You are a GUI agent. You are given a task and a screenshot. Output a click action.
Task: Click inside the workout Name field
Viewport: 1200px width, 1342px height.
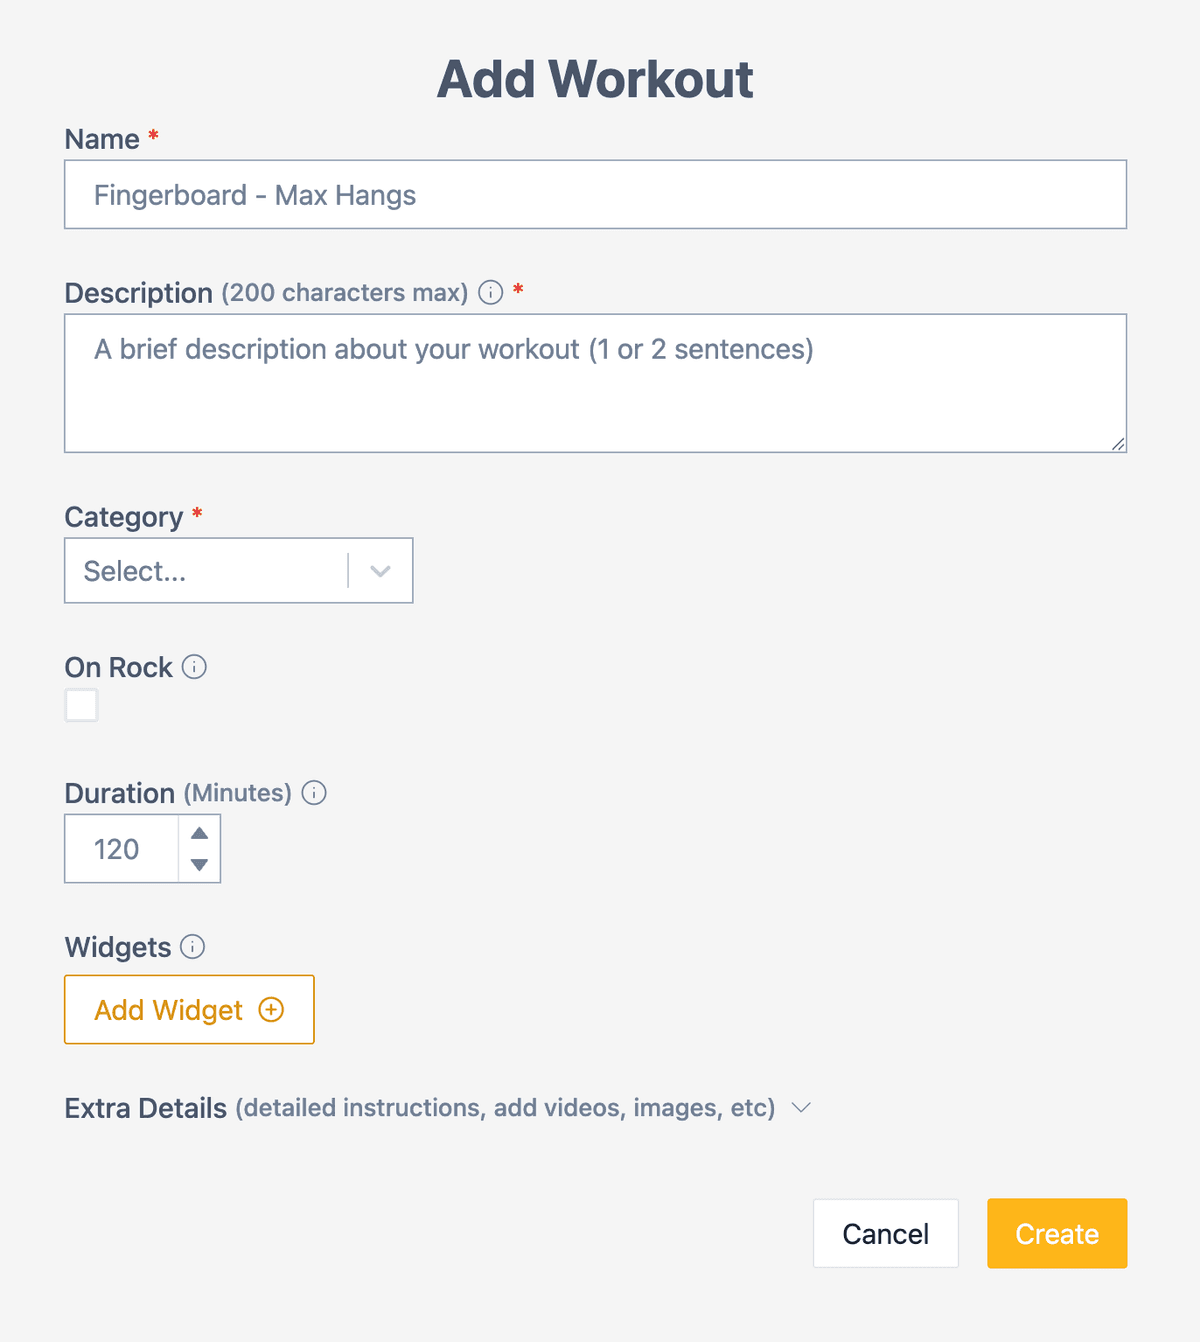pyautogui.click(x=595, y=194)
